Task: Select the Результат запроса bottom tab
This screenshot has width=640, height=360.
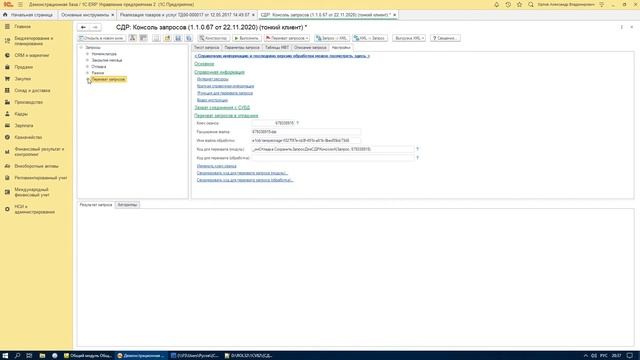Action: (x=96, y=204)
